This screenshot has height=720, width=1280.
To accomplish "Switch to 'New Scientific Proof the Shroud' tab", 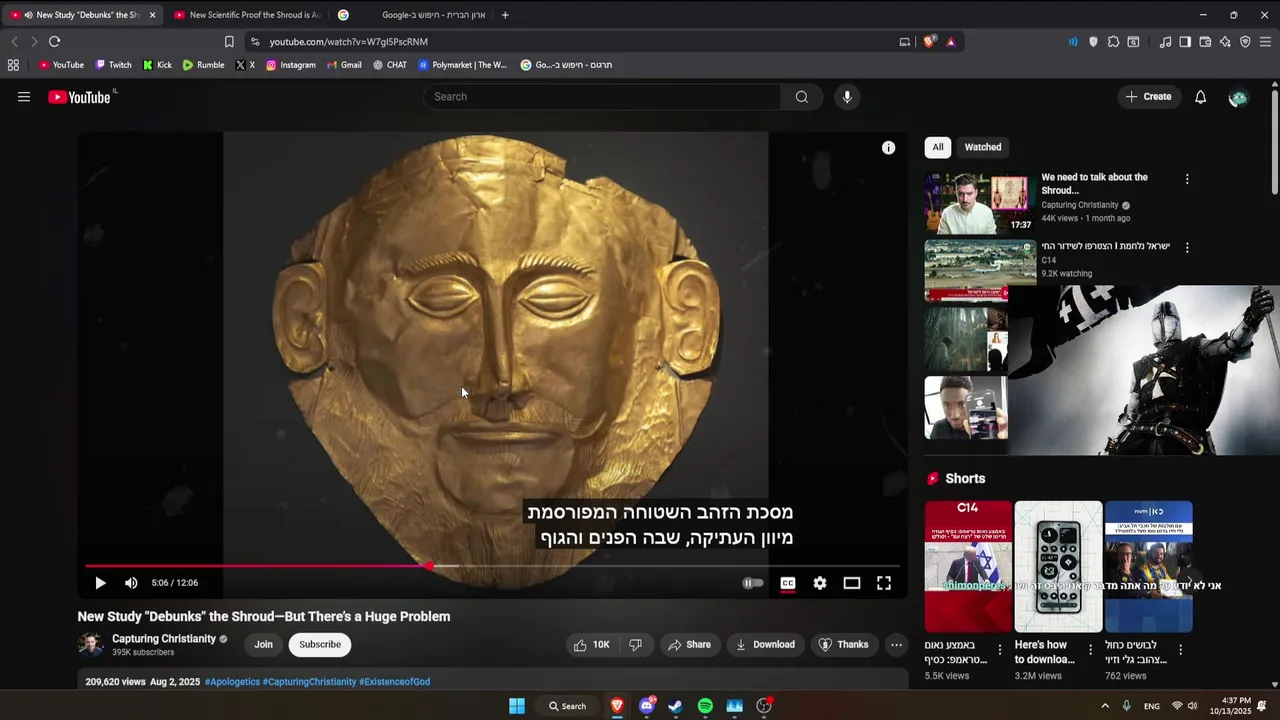I will point(247,15).
